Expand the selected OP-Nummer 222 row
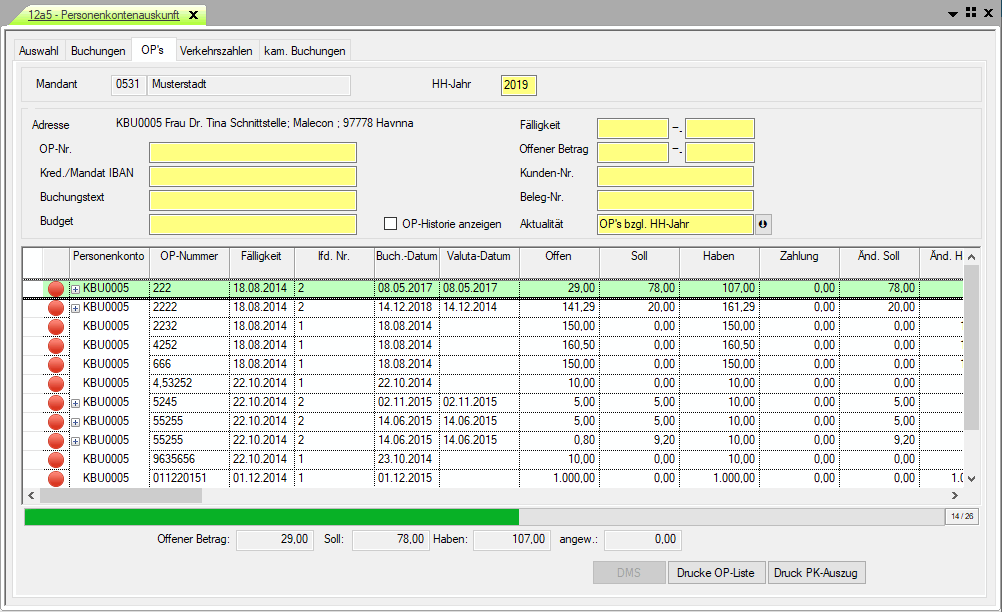The image size is (1002, 612). coord(75,289)
